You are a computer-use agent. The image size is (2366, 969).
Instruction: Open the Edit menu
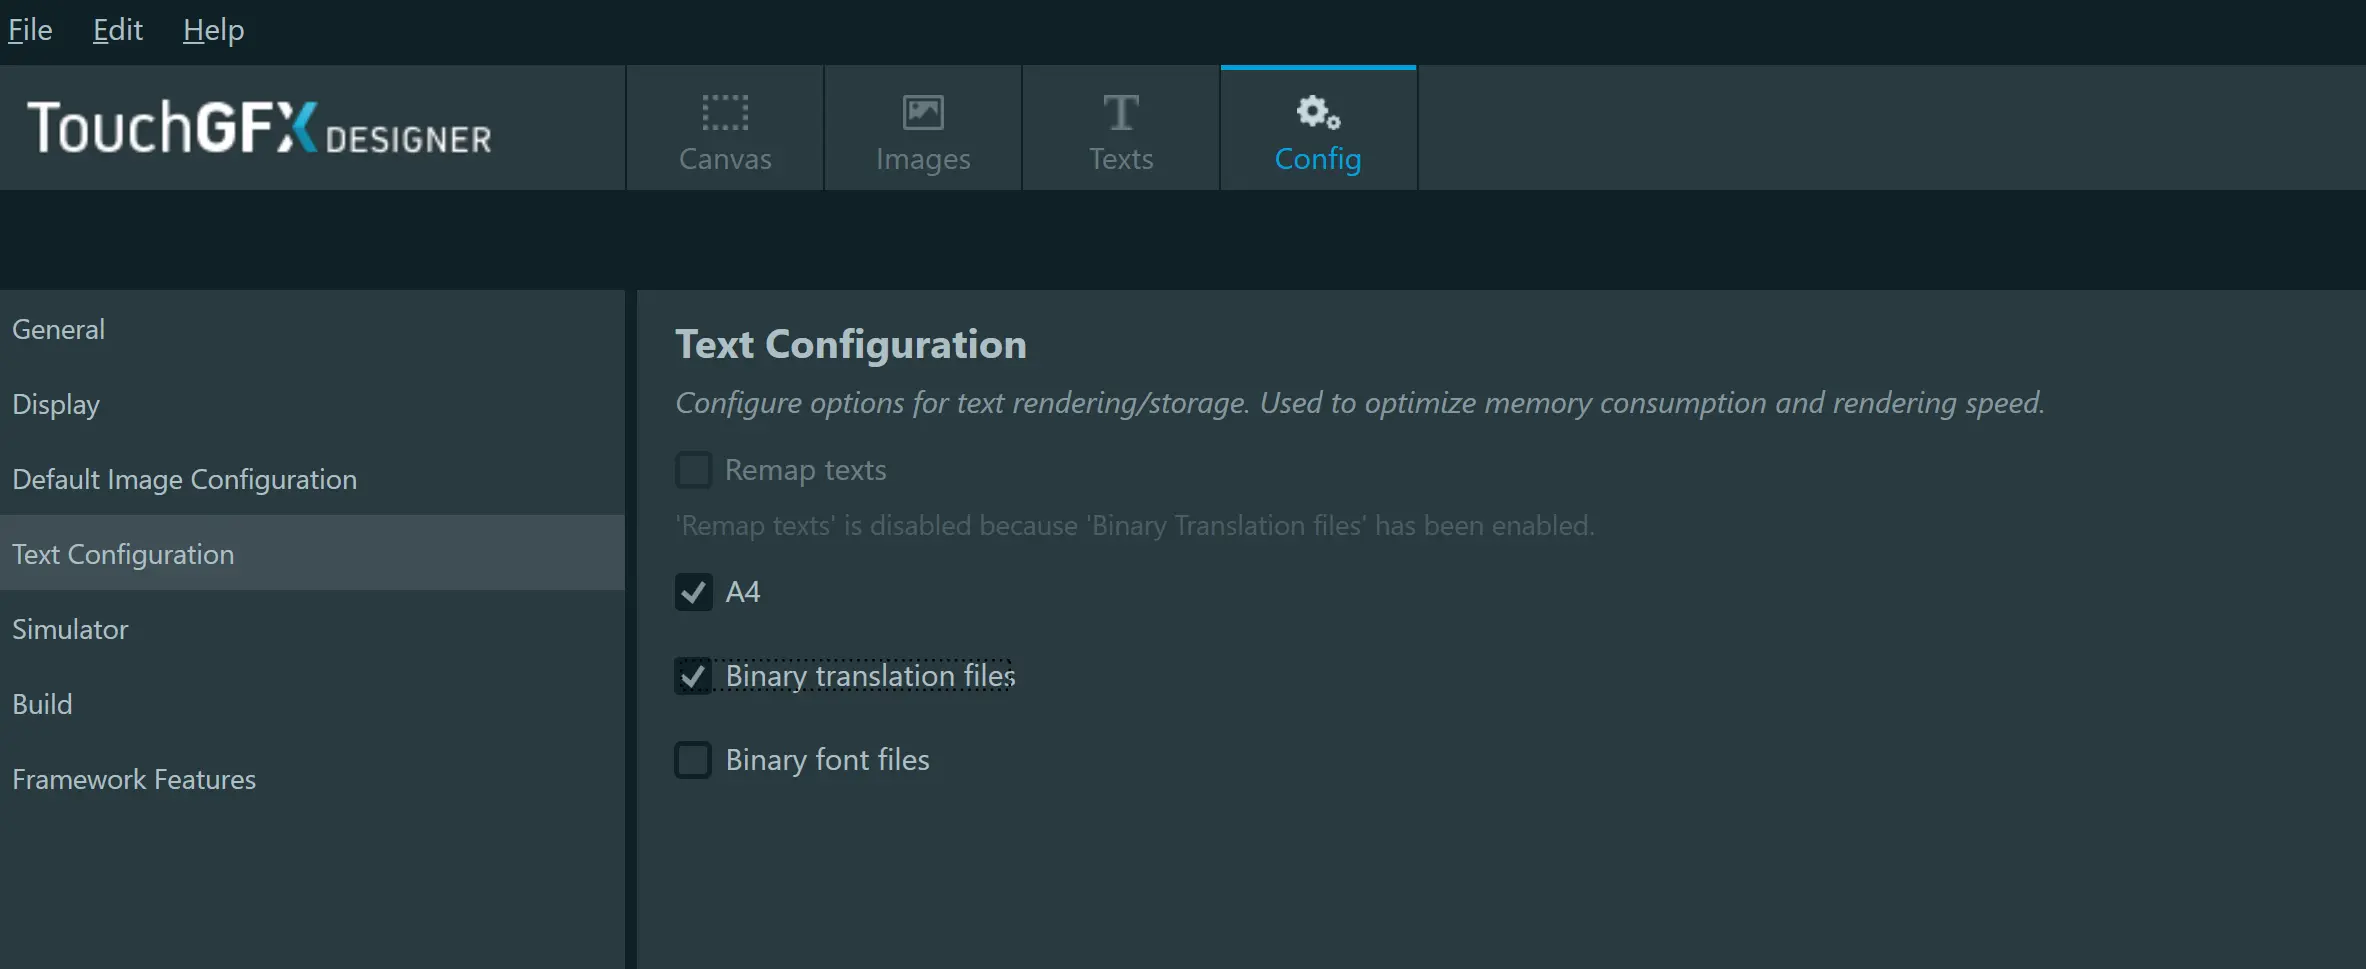118,30
